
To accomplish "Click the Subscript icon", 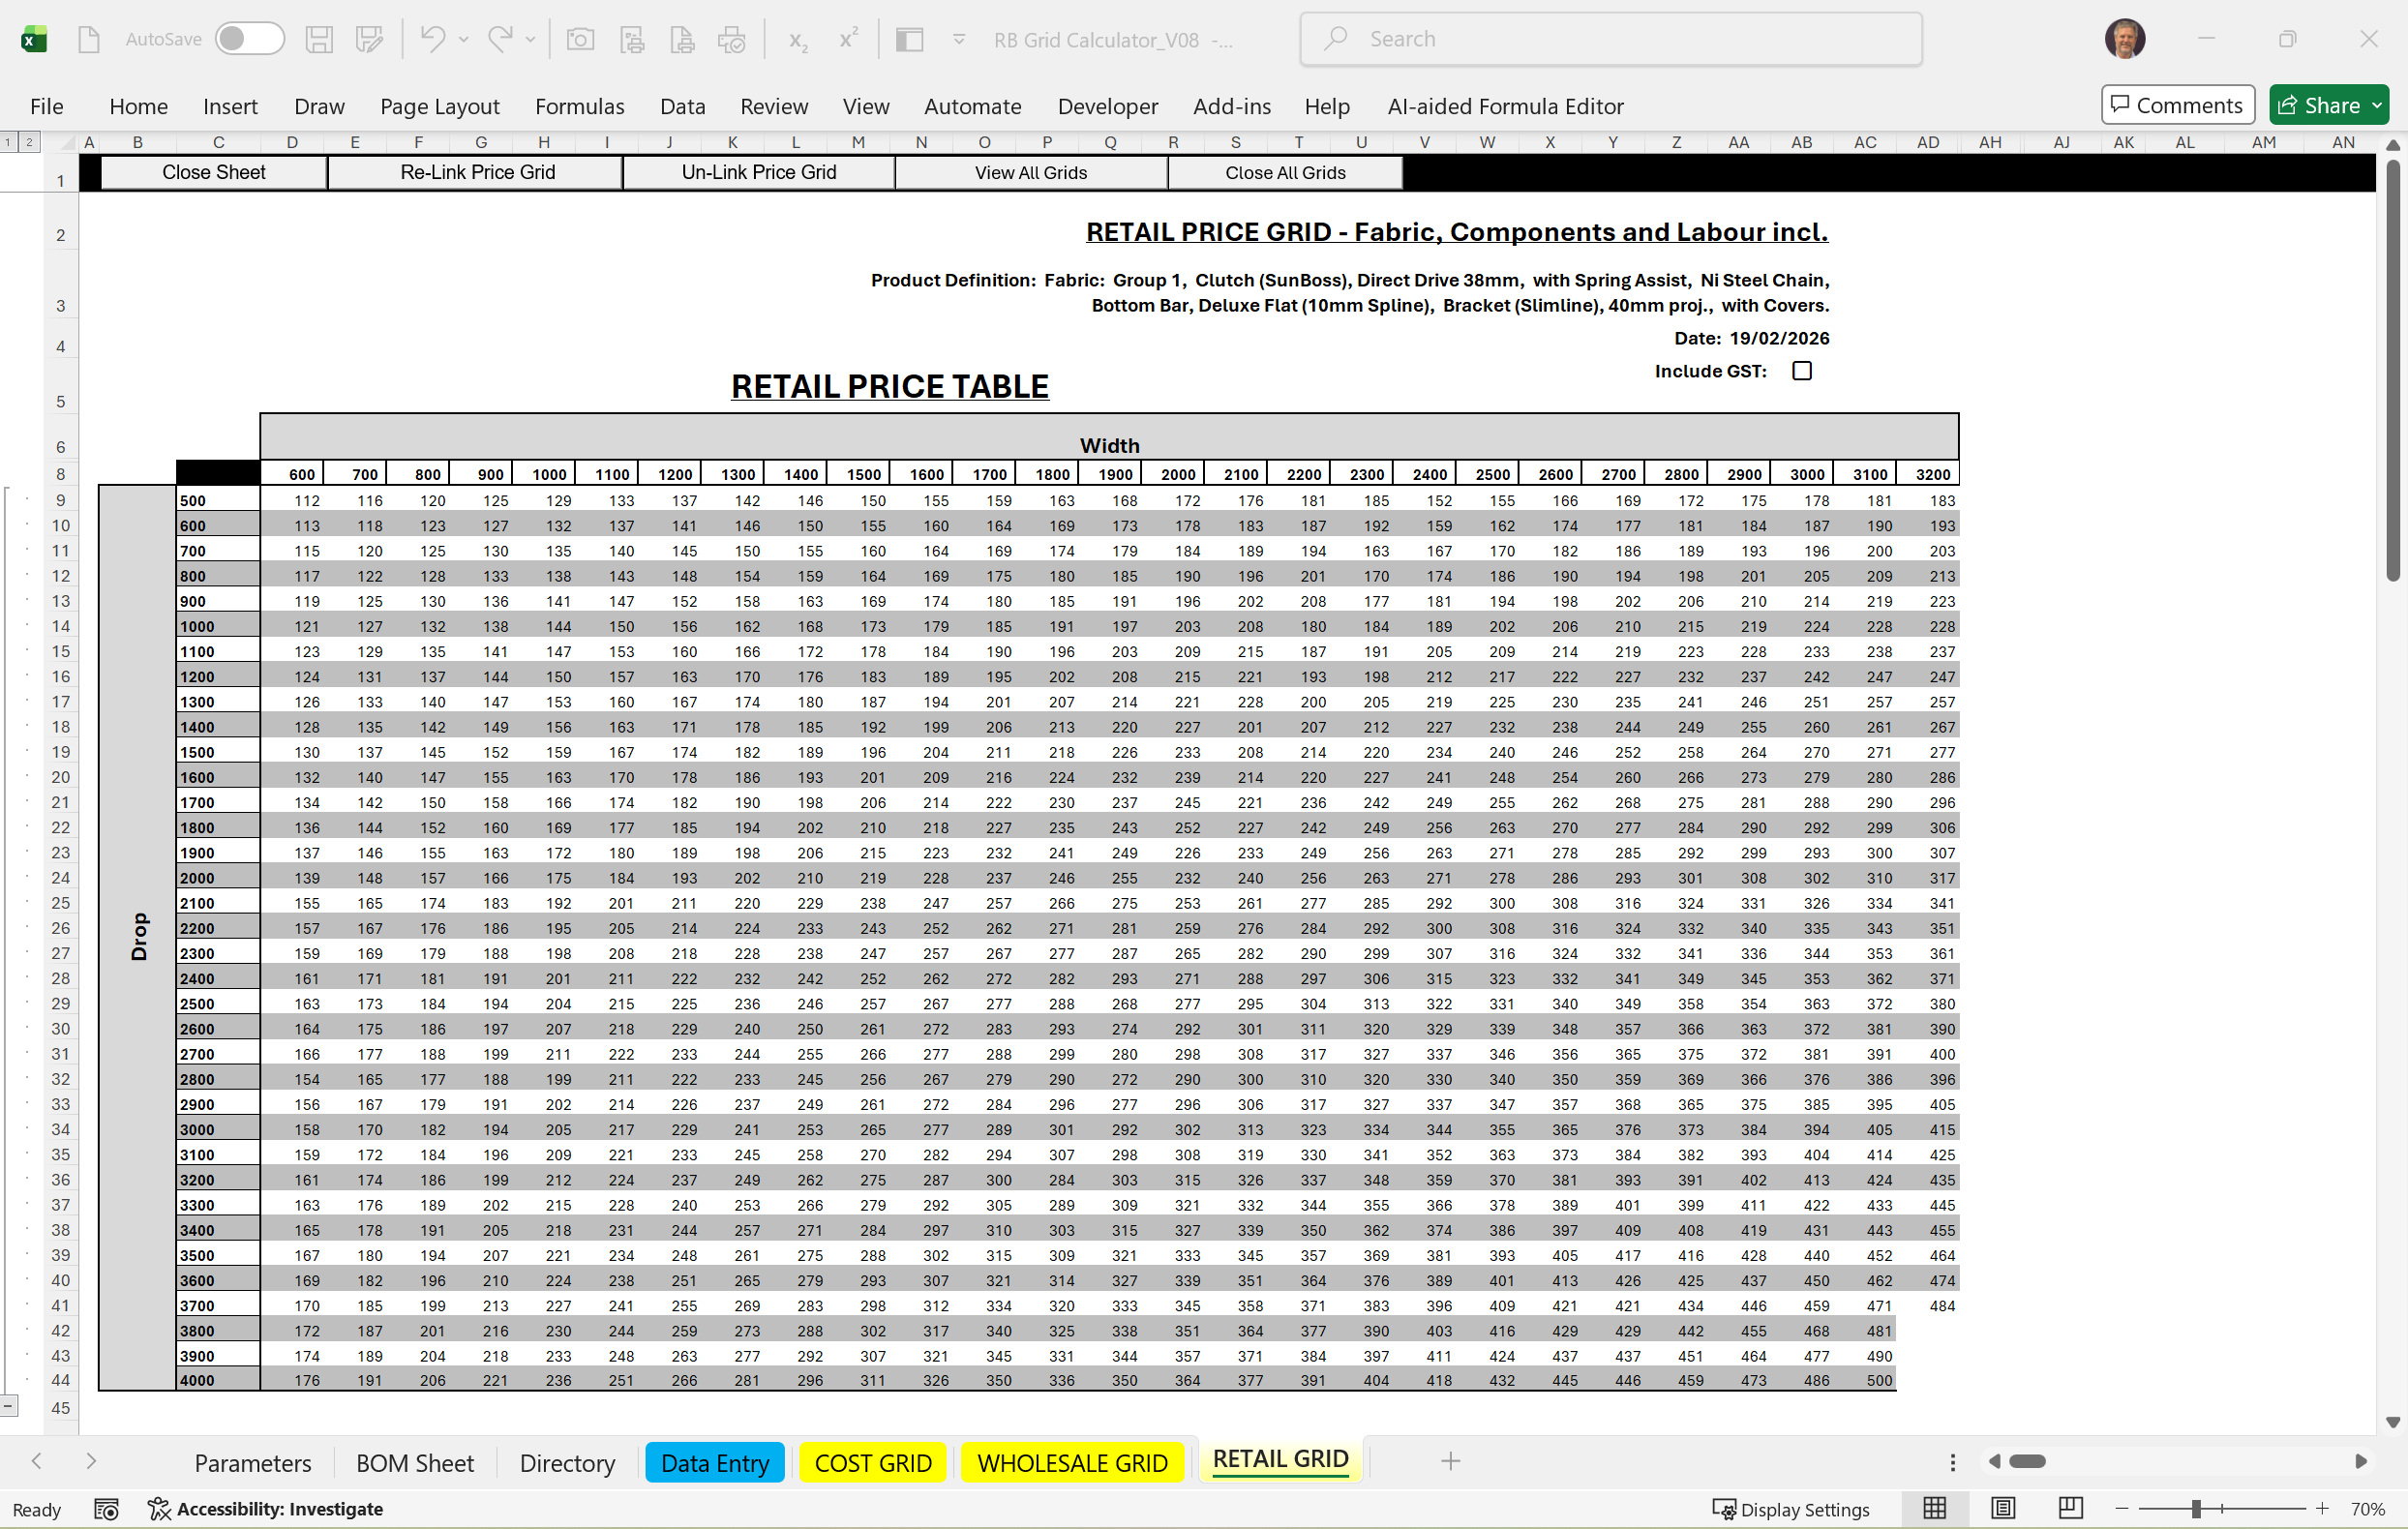I will [797, 40].
